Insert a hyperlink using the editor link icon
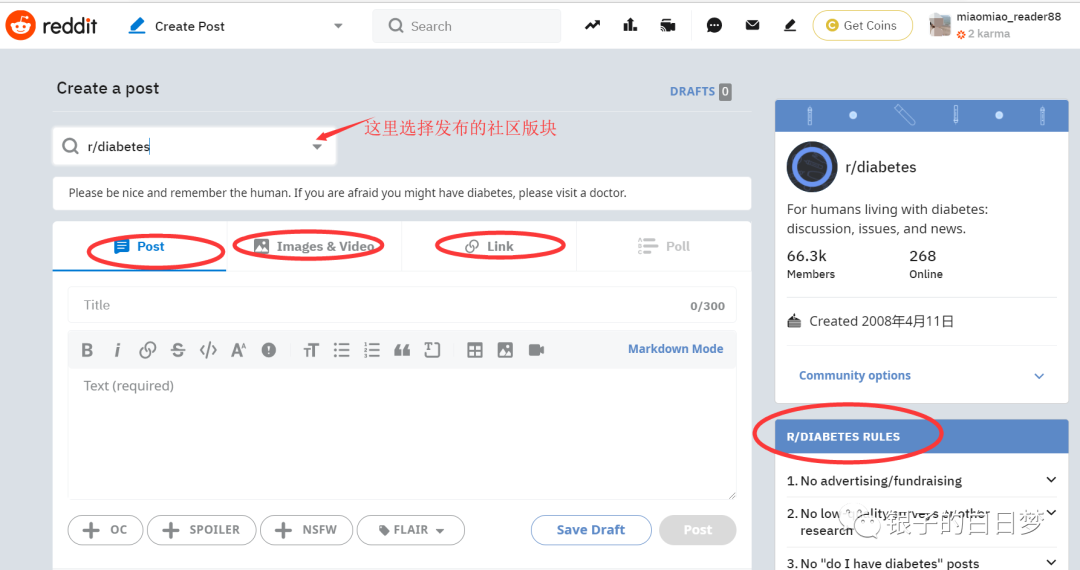 tap(147, 350)
